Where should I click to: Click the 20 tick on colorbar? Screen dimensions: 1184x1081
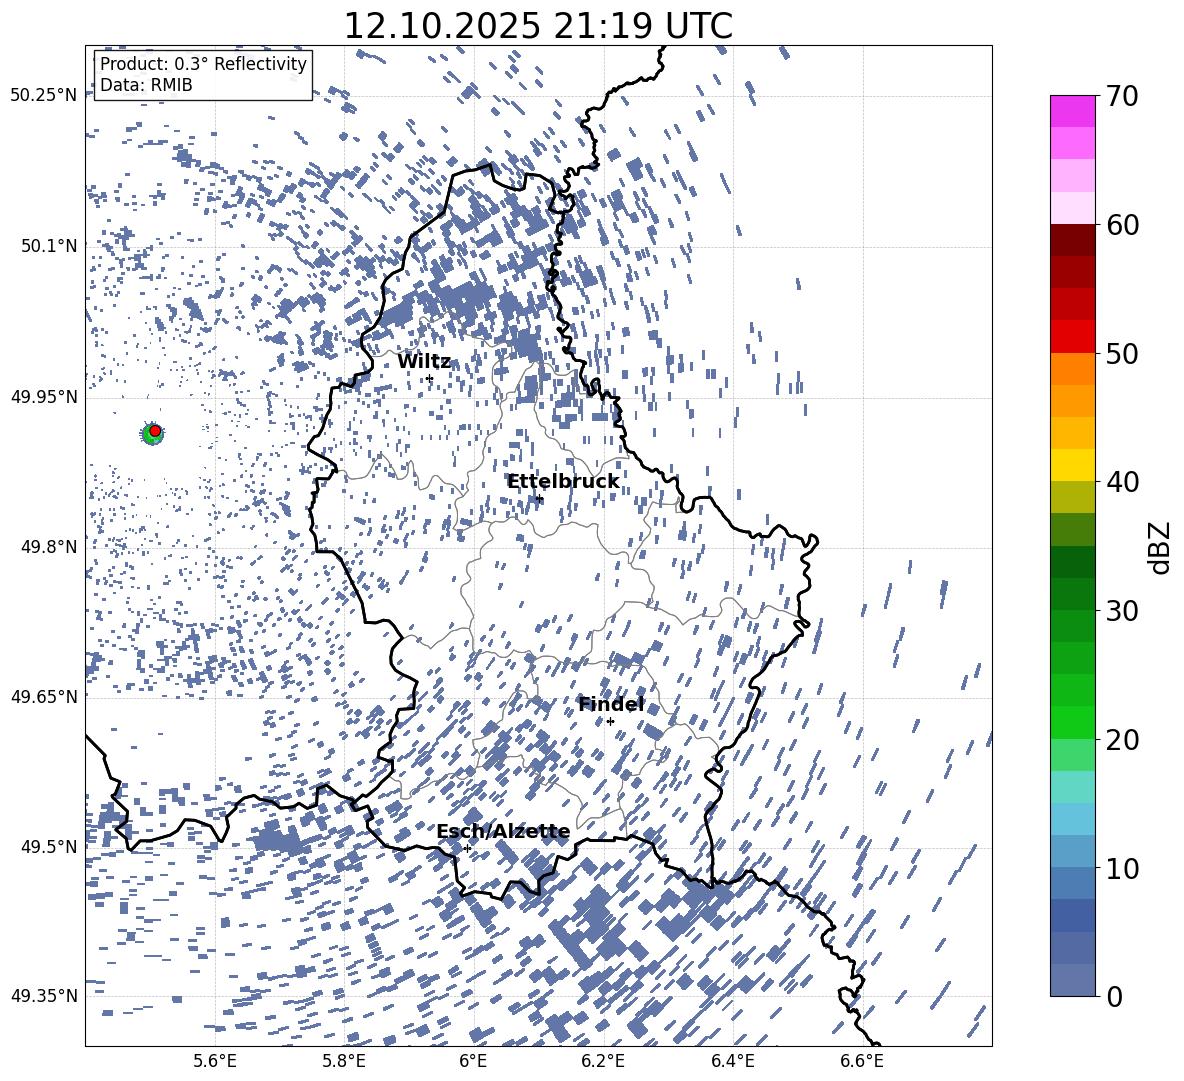coord(1121,739)
